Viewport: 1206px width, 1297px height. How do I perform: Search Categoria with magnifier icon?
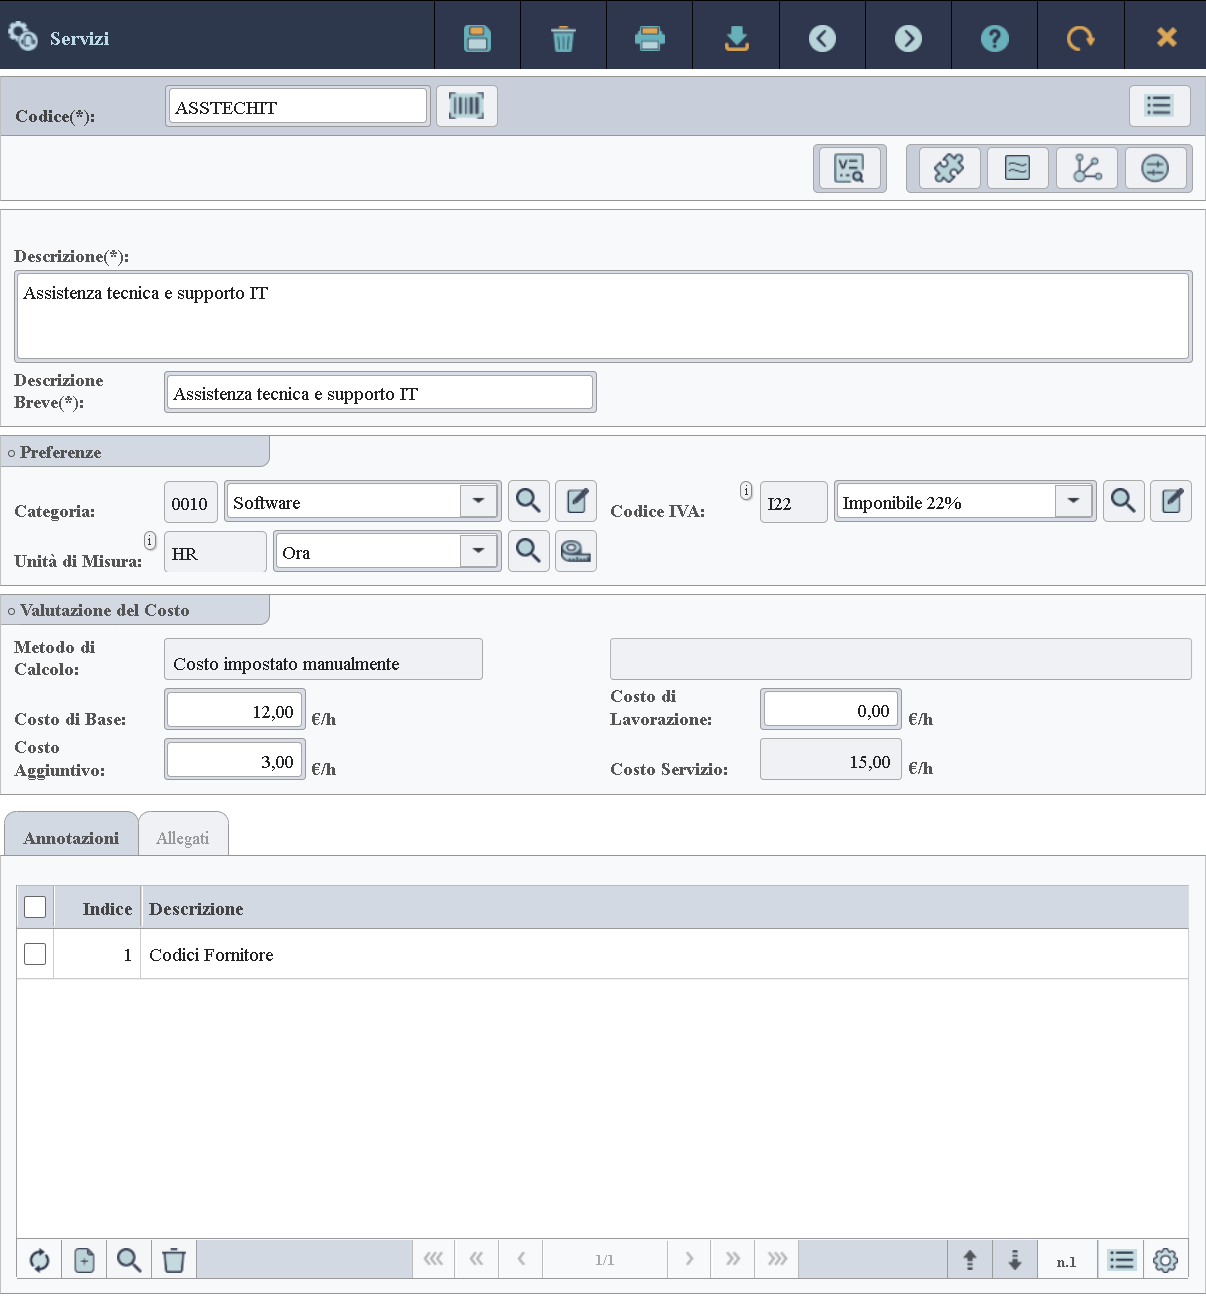coord(528,501)
